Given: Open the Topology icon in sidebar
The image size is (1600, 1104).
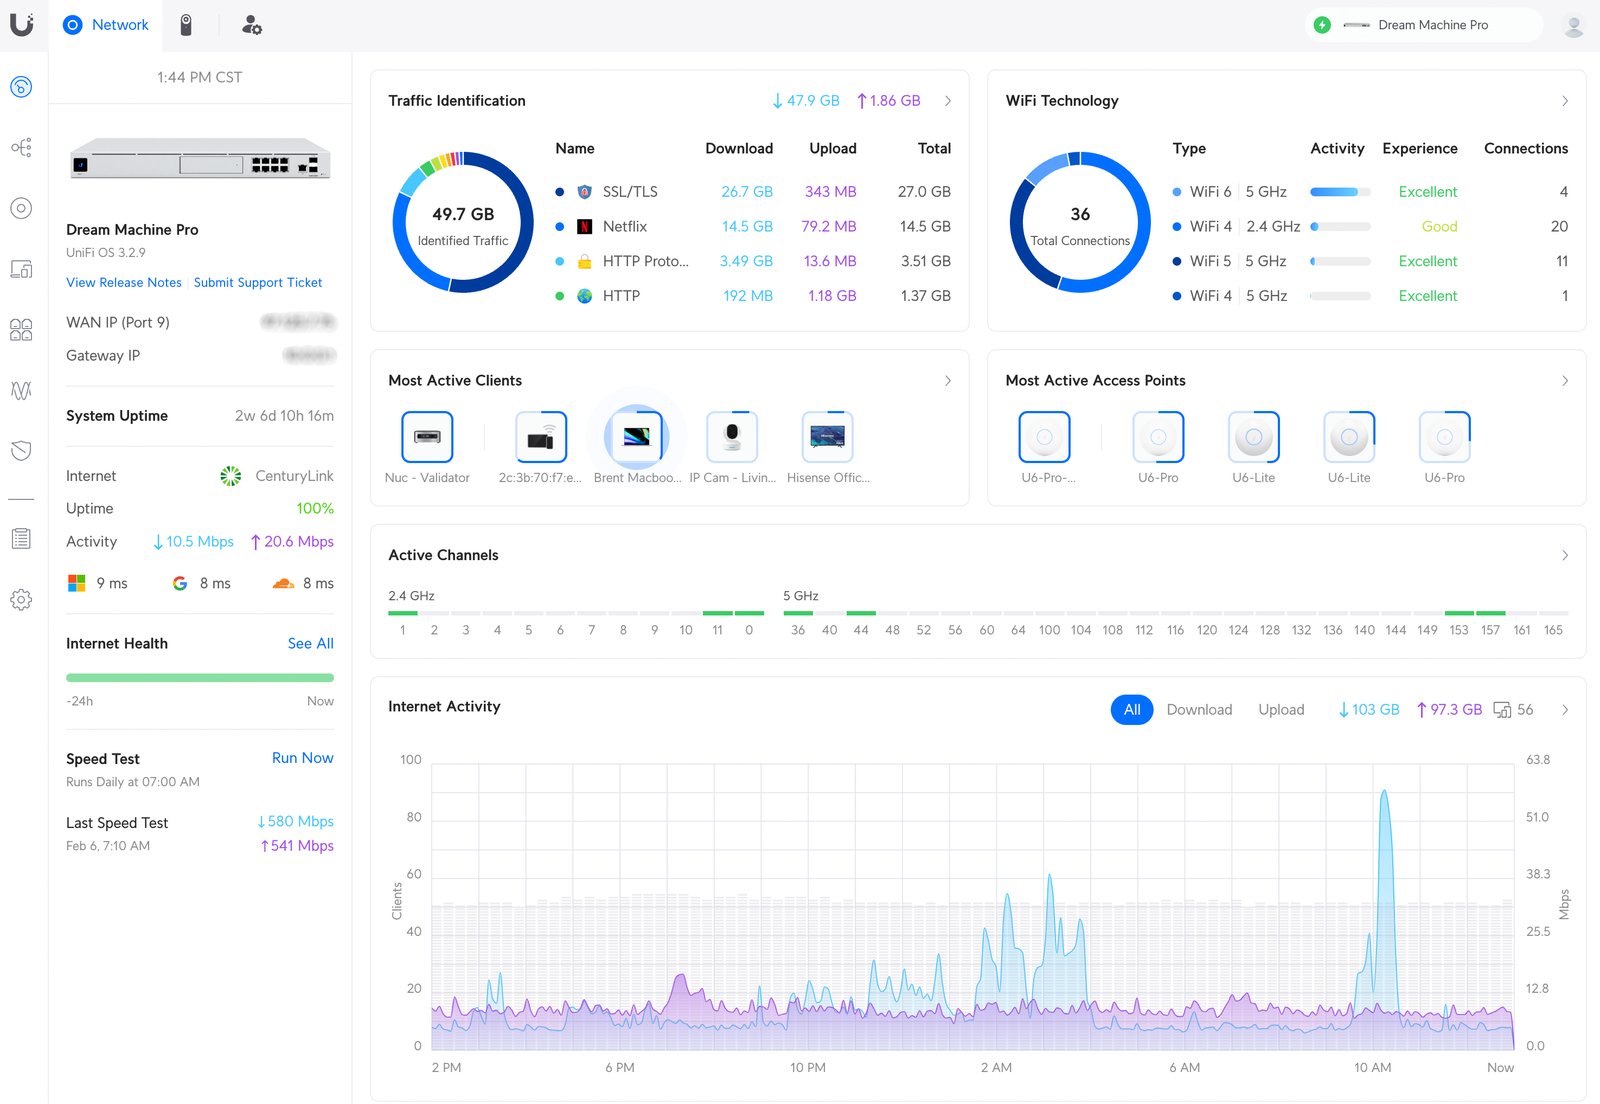Looking at the screenshot, I should pos(21,148).
